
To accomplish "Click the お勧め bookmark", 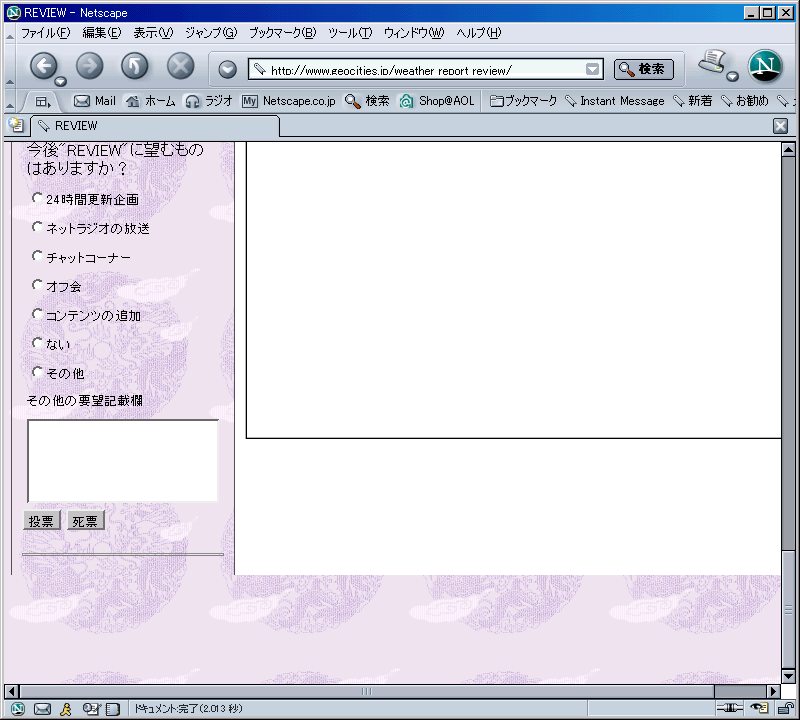I will pyautogui.click(x=745, y=101).
